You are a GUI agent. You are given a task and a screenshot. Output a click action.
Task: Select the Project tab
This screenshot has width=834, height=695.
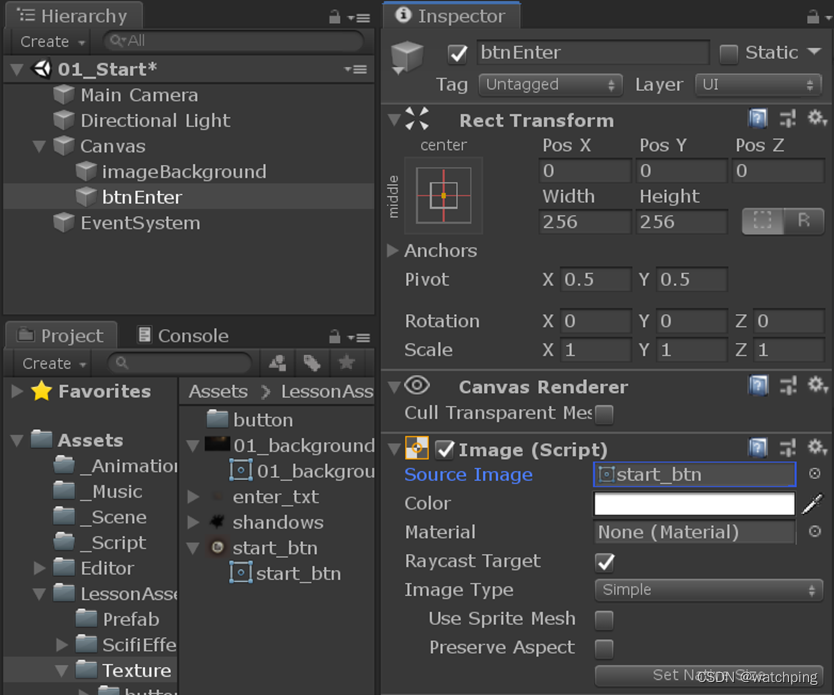[61, 336]
